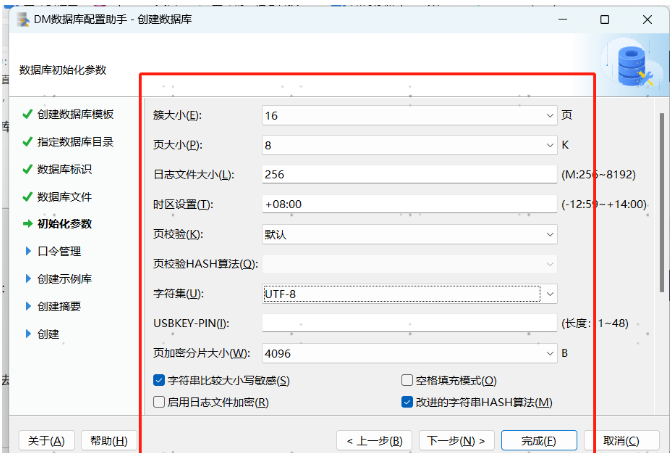
Task: Click the blue triangle beside 创建 step
Action: click(28, 334)
